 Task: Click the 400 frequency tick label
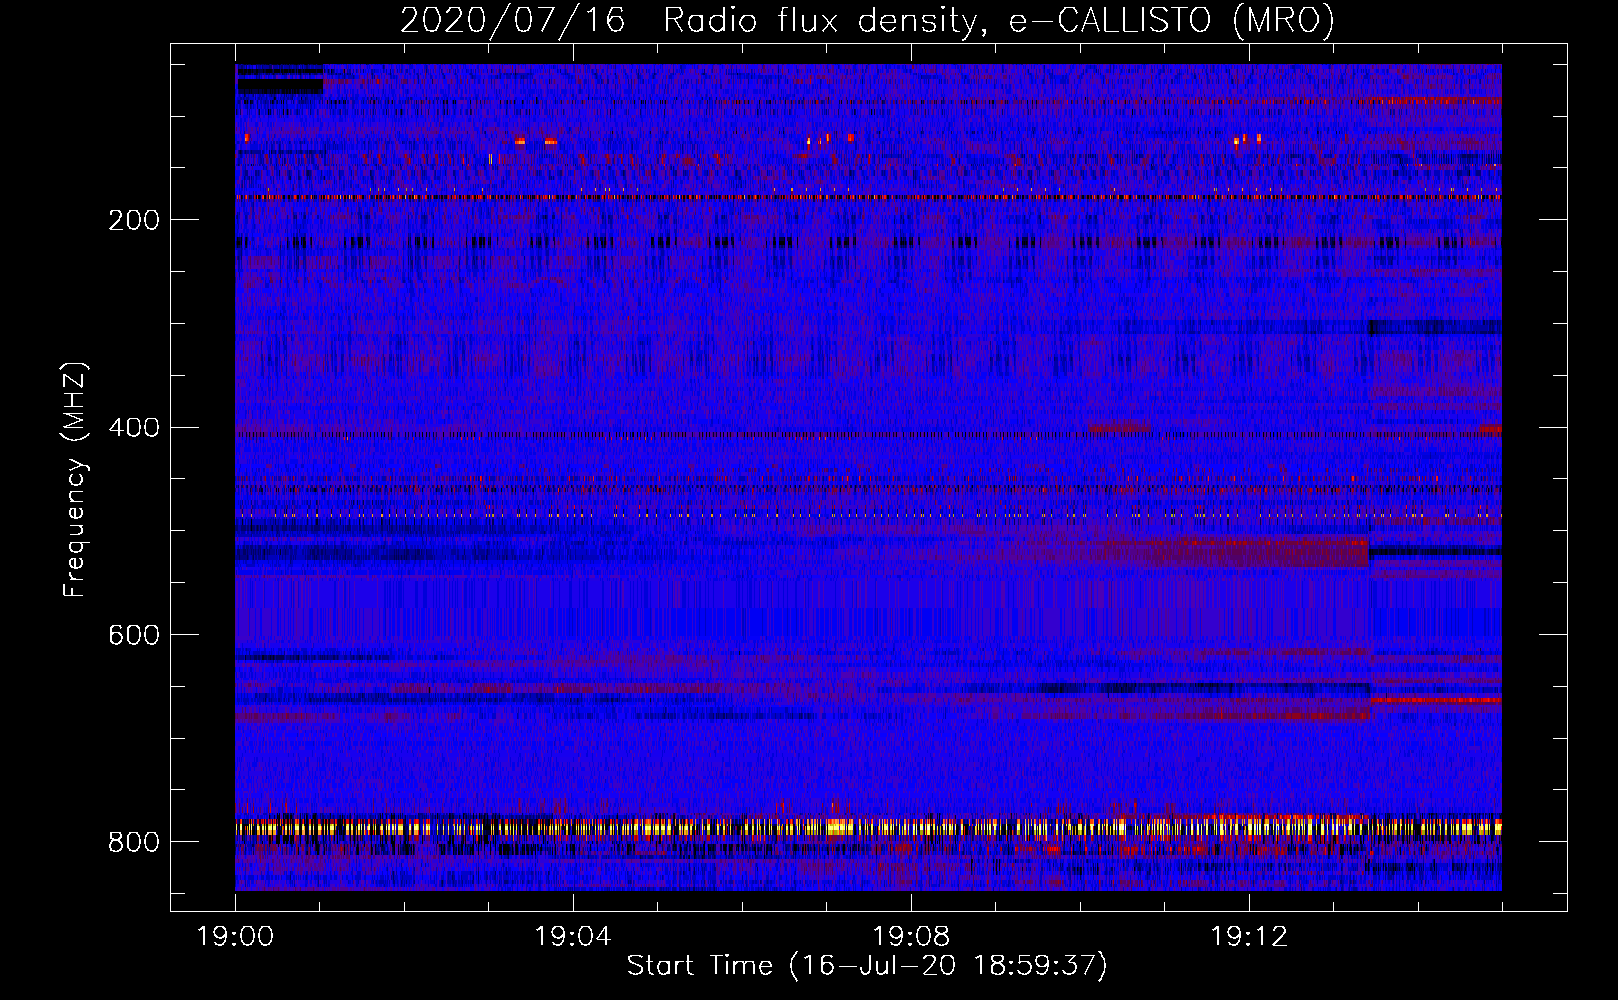(x=134, y=428)
